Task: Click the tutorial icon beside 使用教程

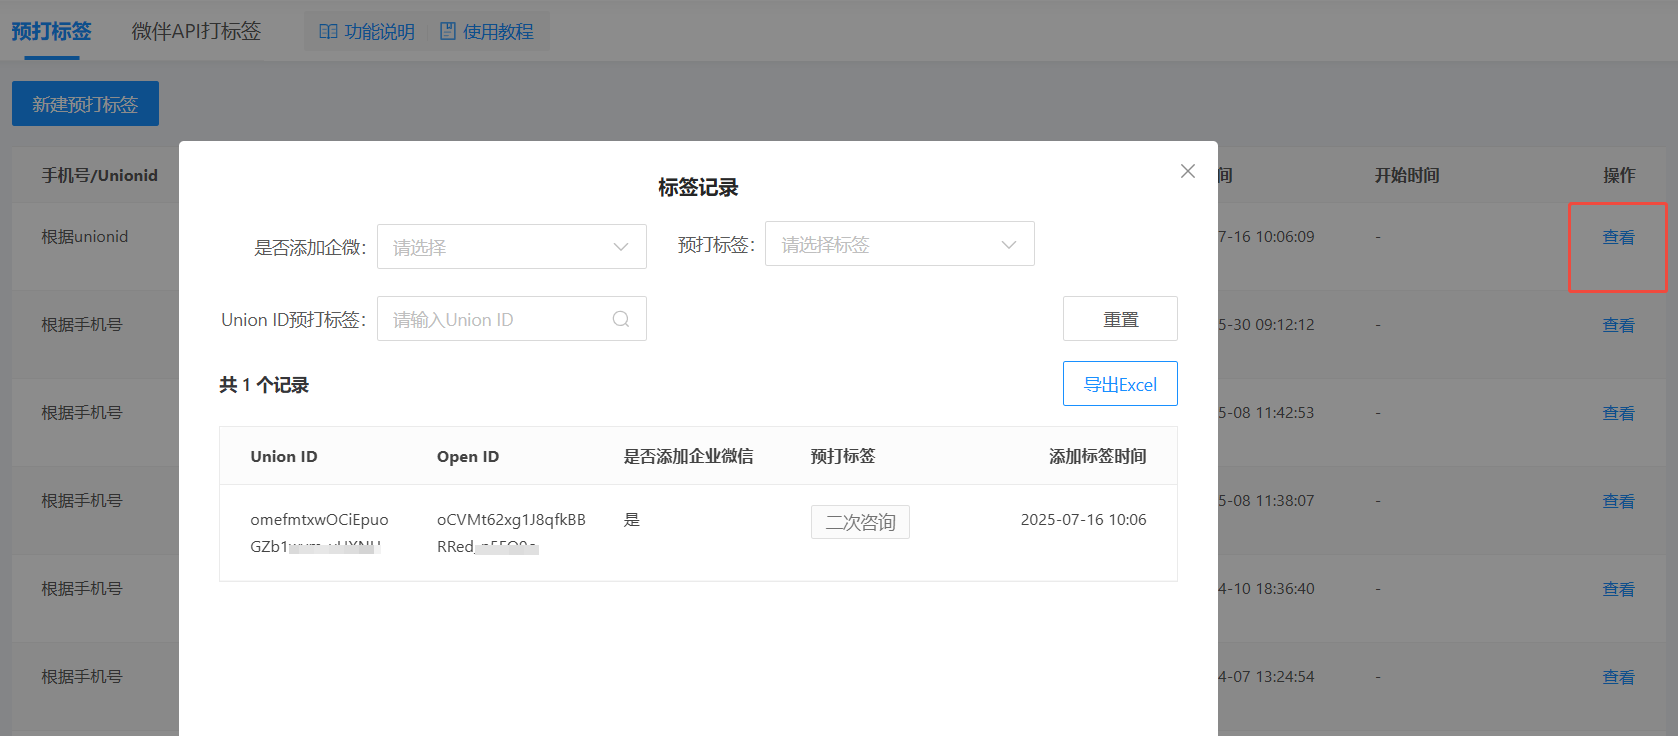Action: point(448,32)
